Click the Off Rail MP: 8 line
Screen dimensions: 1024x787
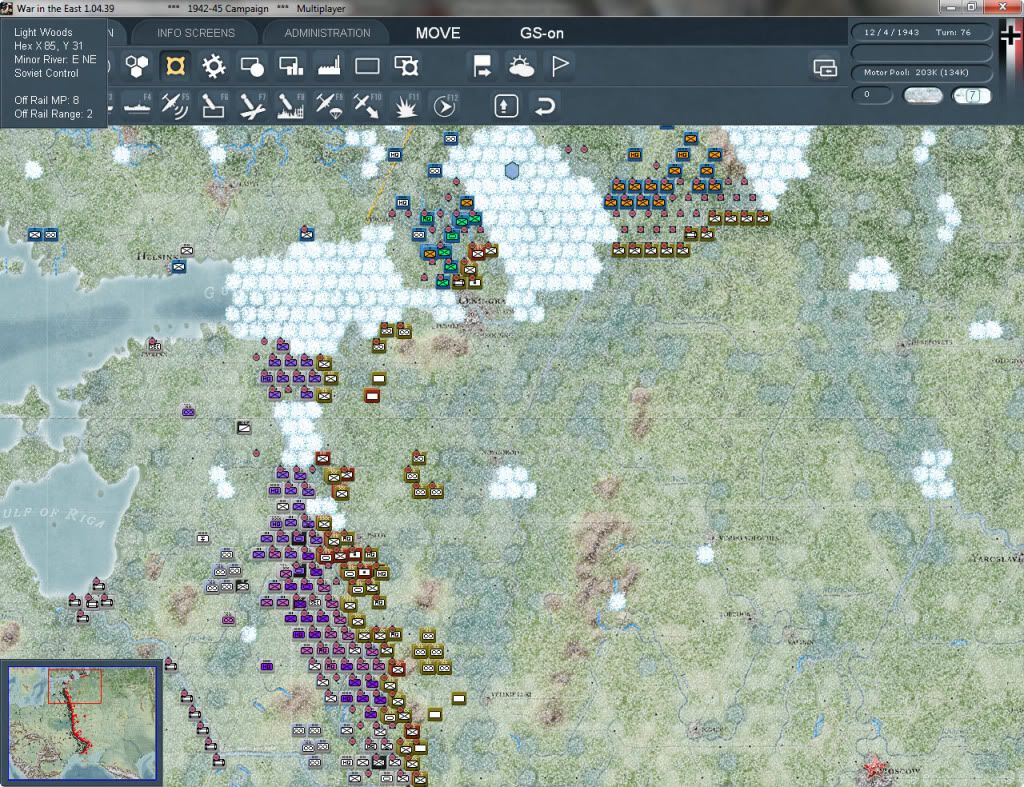(x=46, y=100)
